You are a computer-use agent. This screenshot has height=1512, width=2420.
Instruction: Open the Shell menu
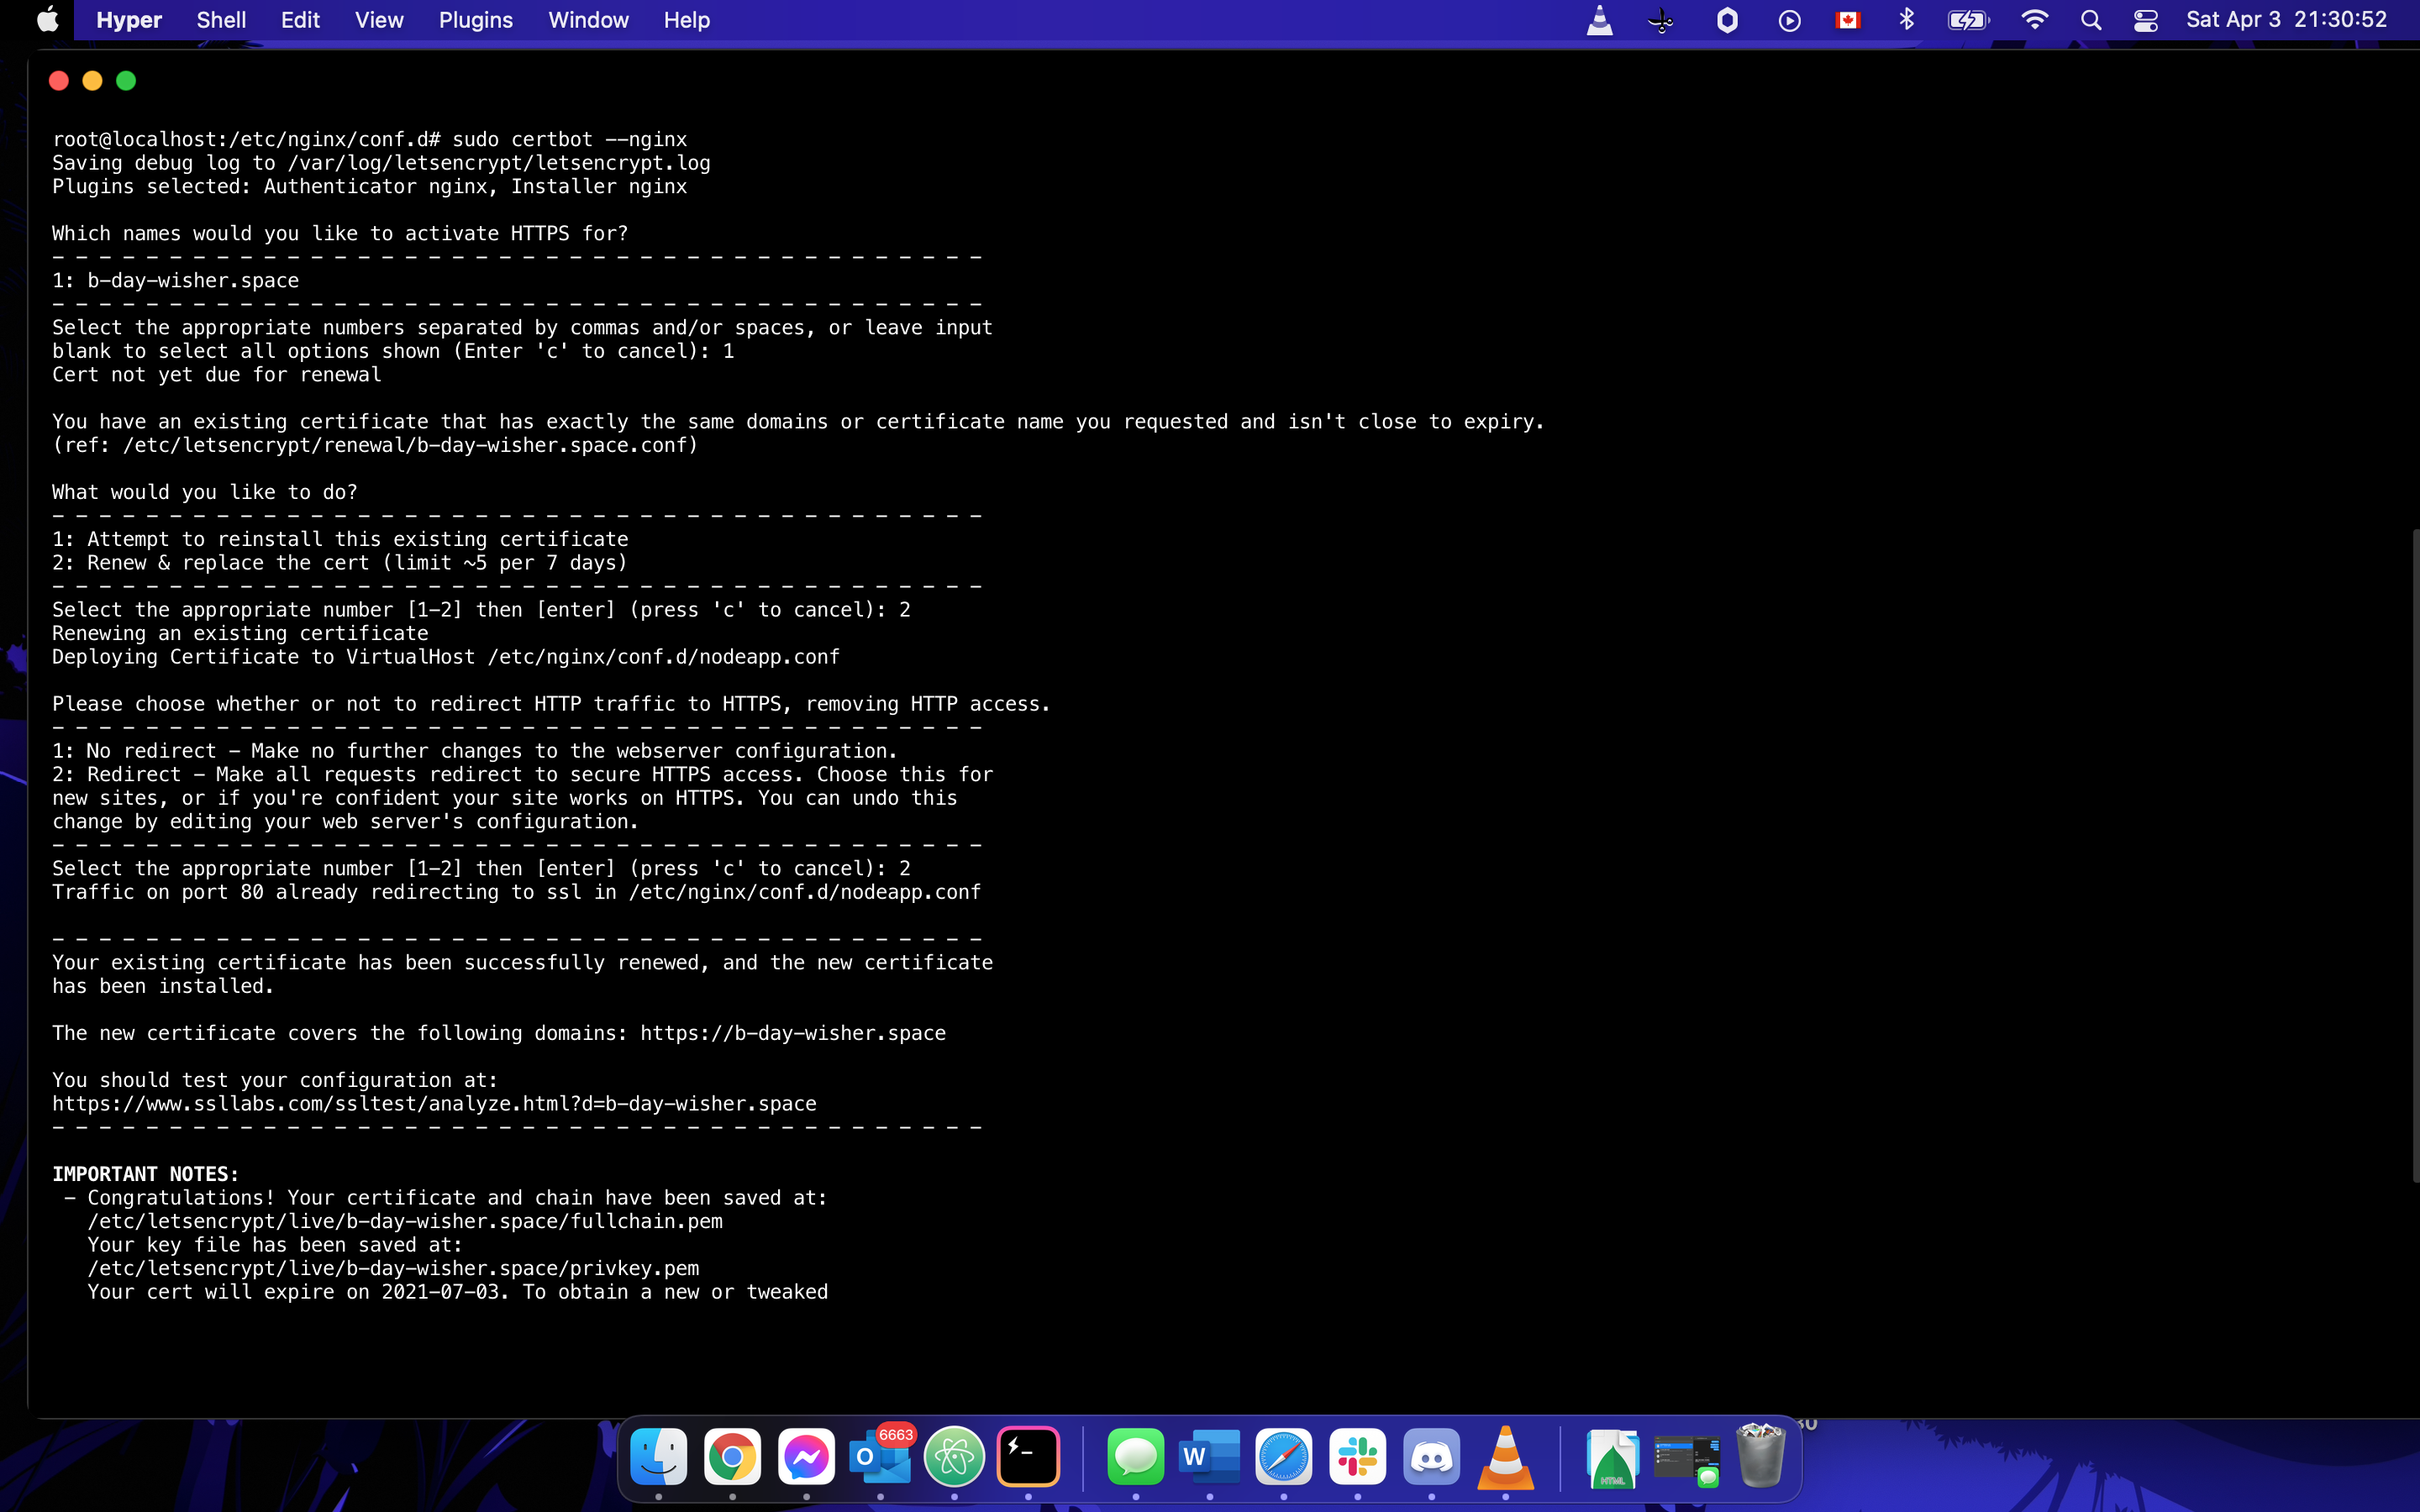click(x=221, y=20)
